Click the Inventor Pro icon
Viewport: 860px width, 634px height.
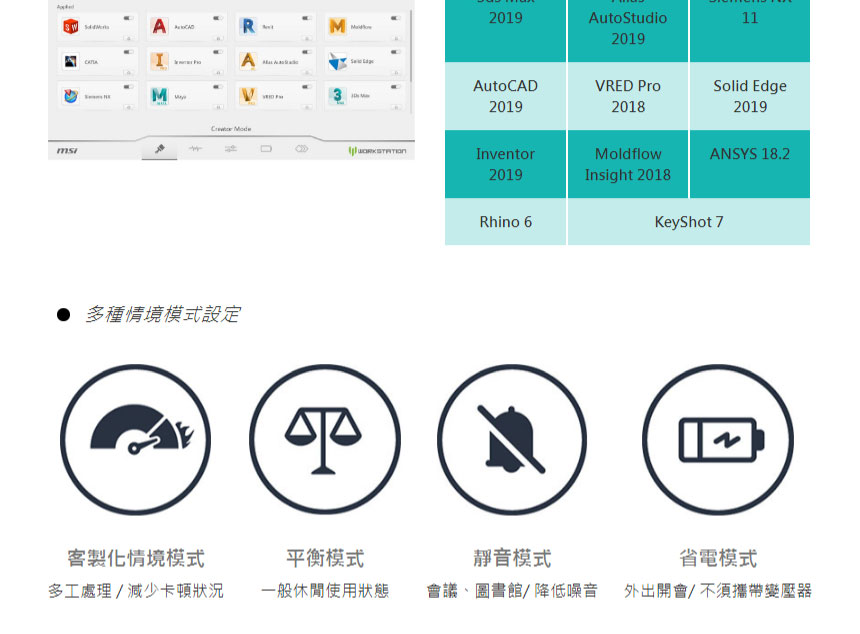159,60
